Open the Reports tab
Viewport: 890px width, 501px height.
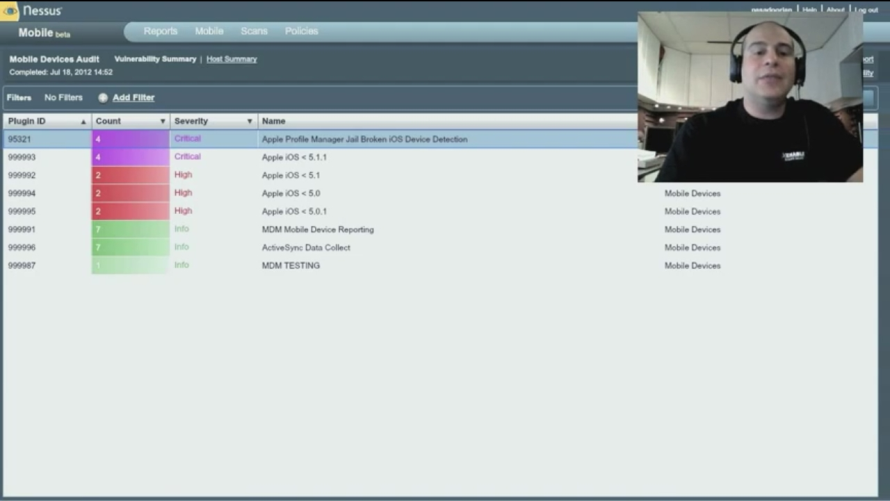(160, 31)
